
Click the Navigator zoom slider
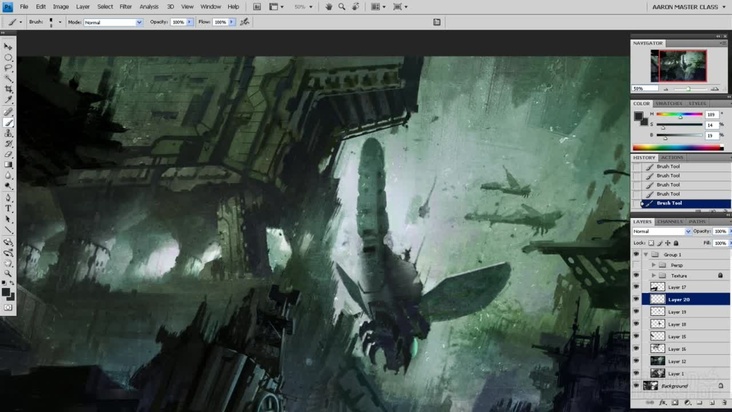tap(689, 89)
